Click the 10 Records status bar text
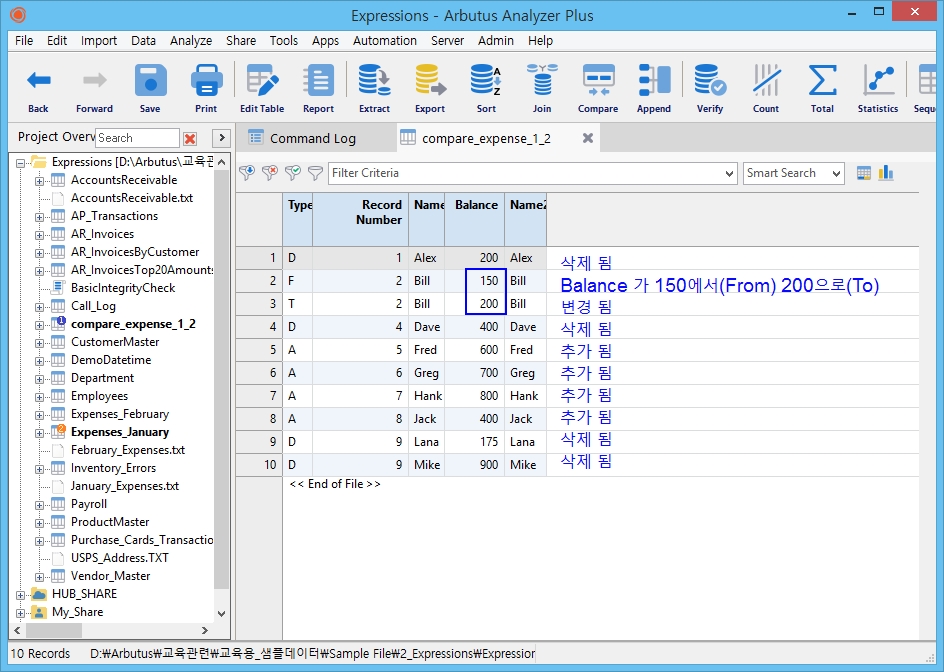This screenshot has width=944, height=672. point(40,654)
